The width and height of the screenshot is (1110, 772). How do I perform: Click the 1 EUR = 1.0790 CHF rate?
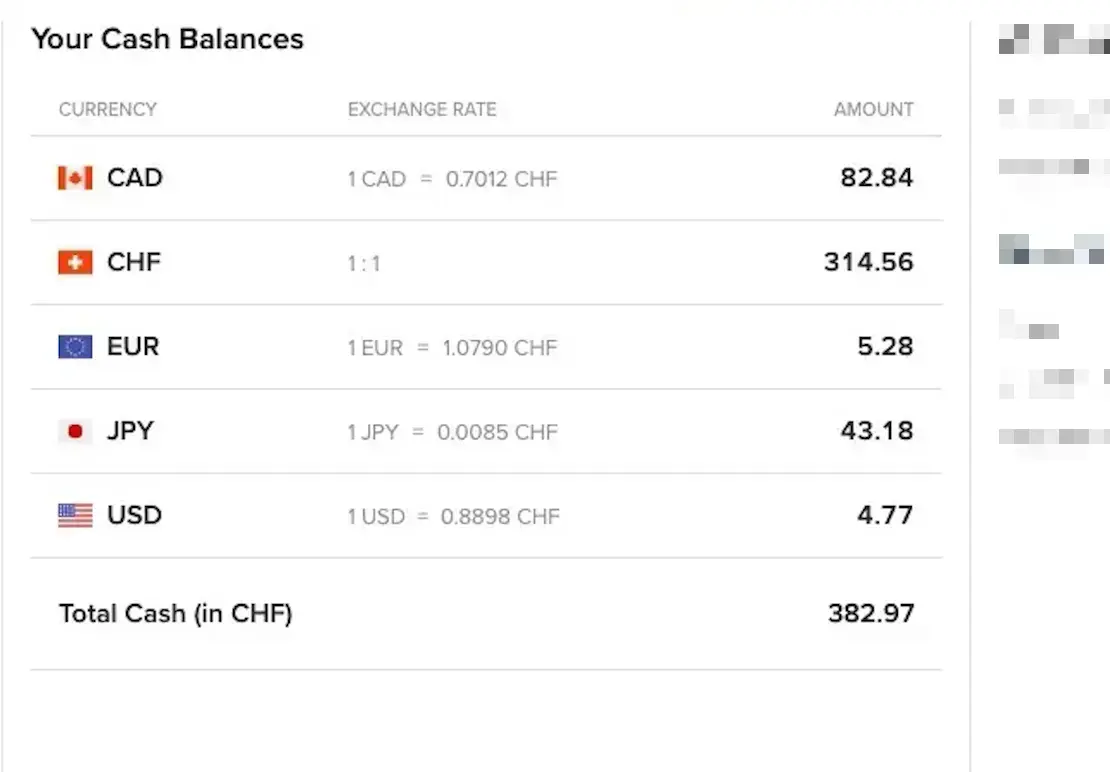(452, 348)
